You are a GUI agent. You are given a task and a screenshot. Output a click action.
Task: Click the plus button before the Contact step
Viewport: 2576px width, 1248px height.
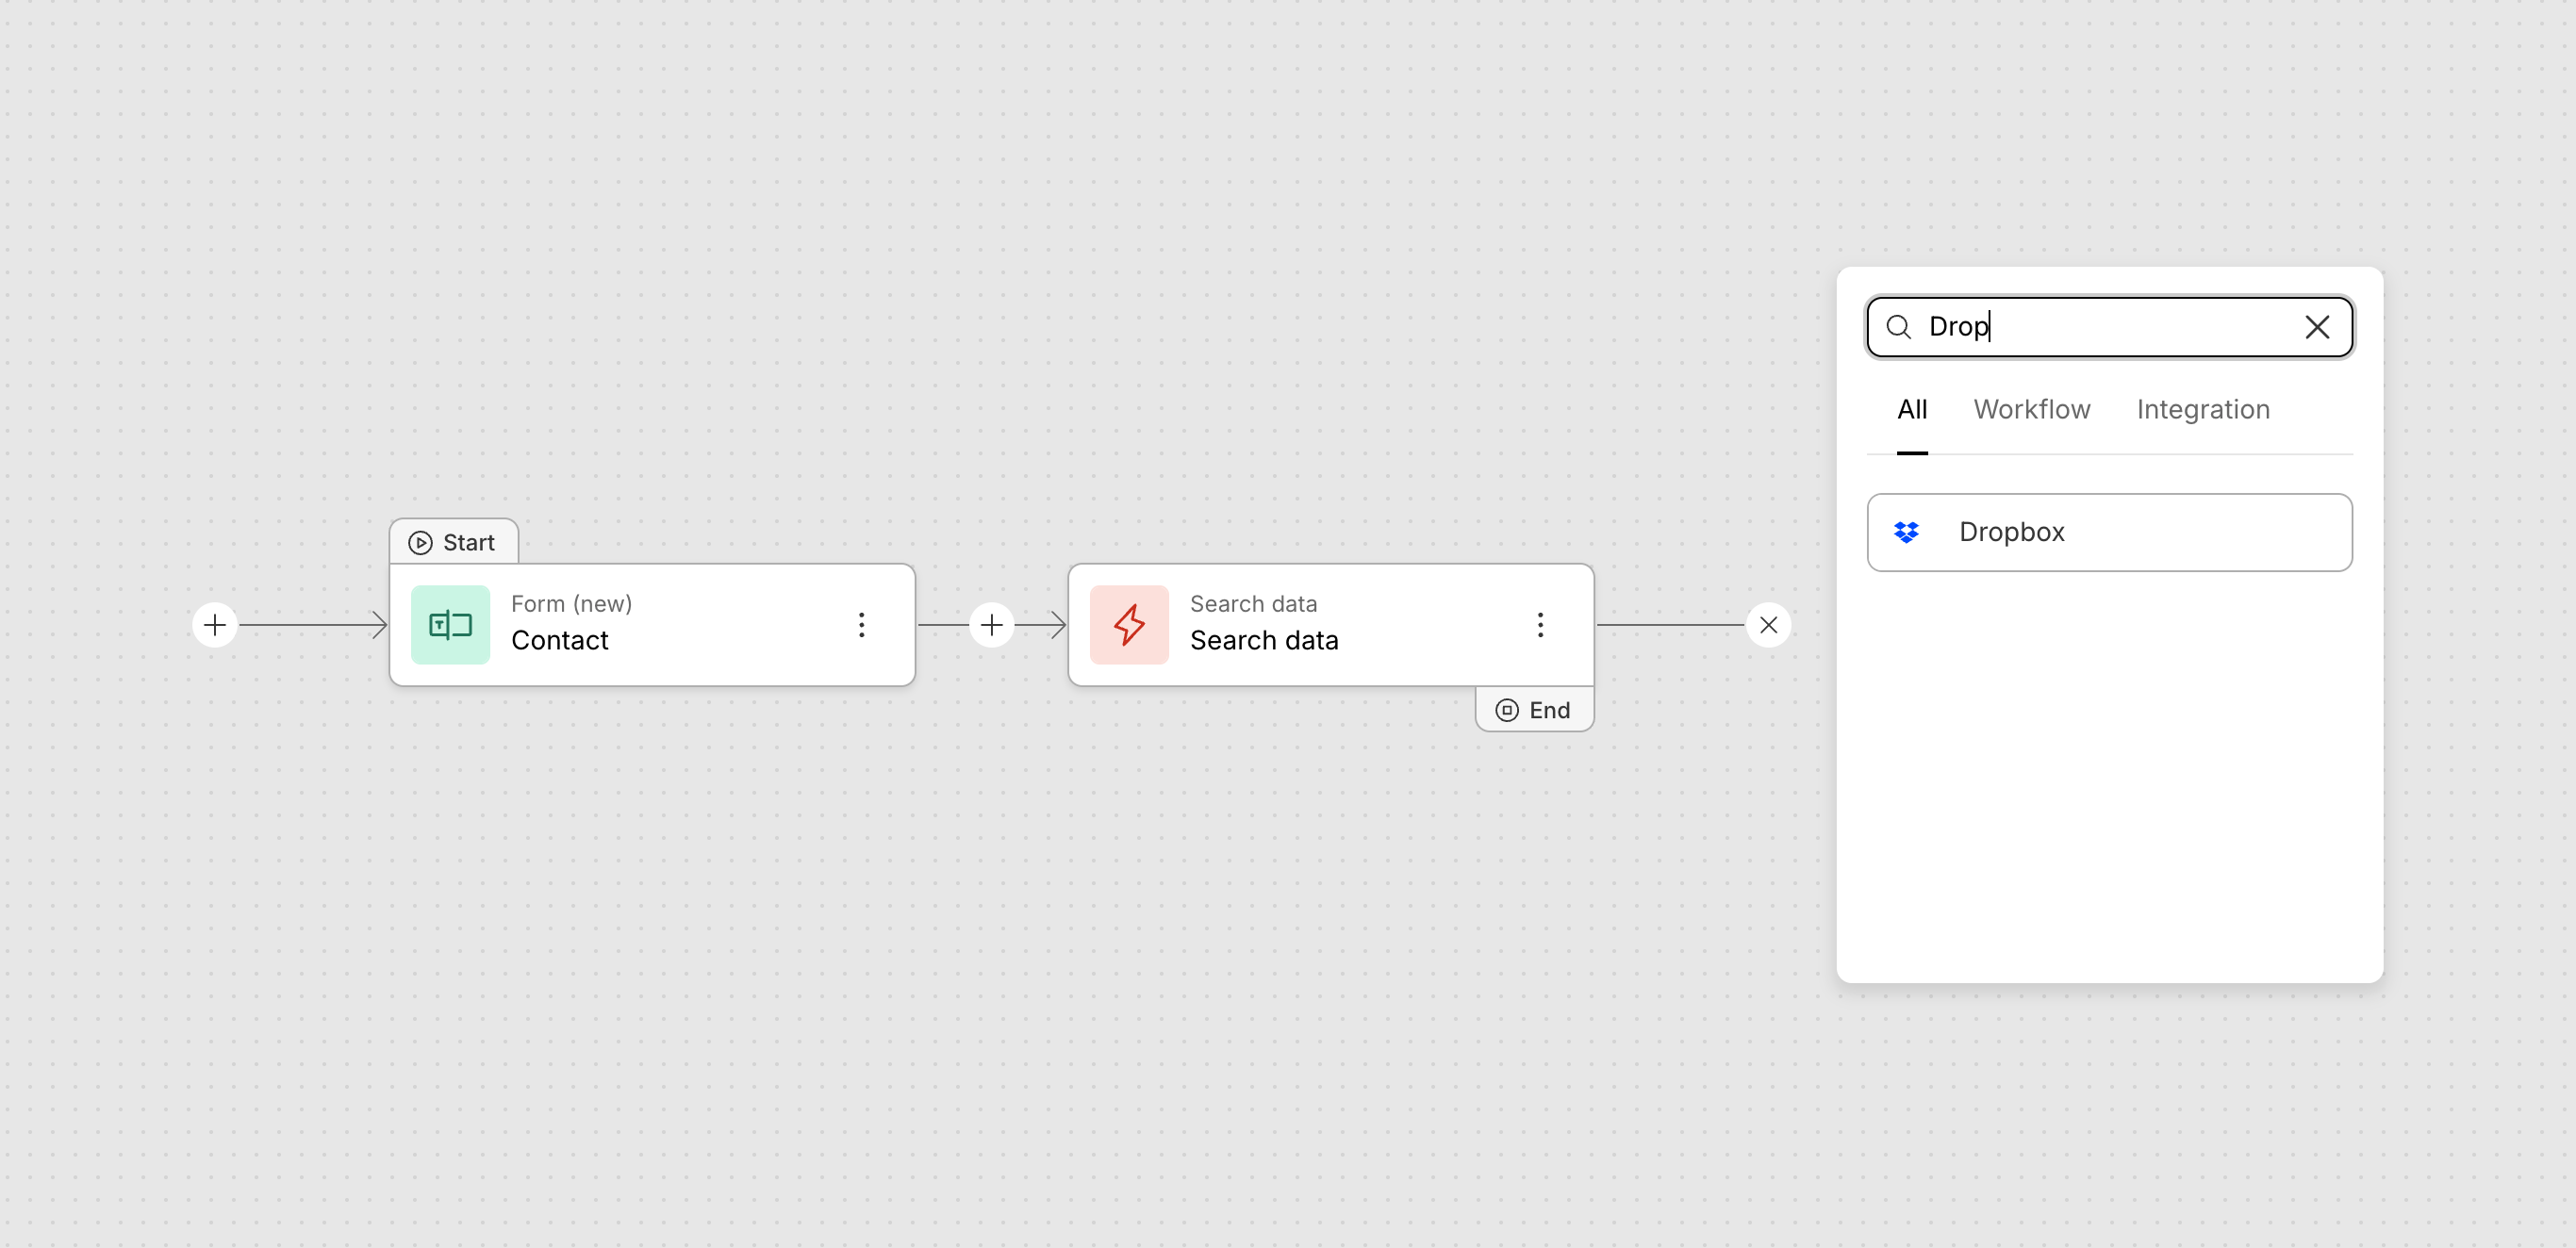coord(215,625)
